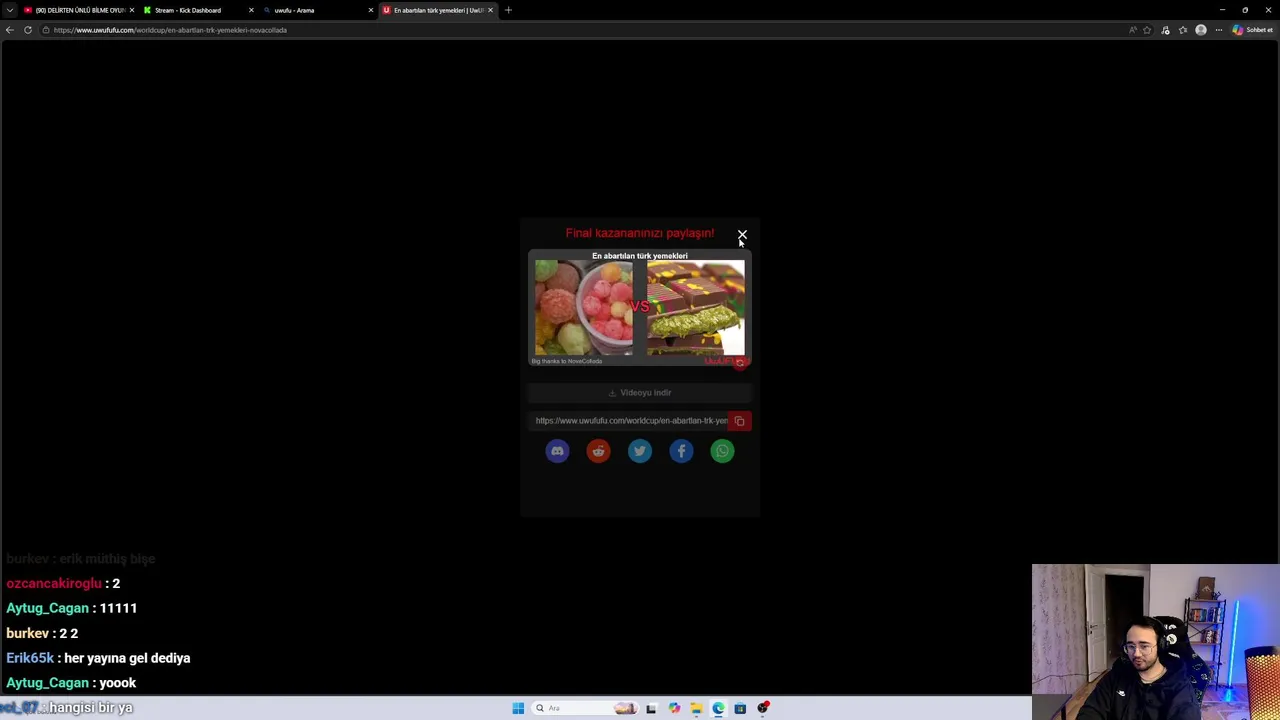
Task: Click the Videoyu indir button
Action: pos(640,393)
